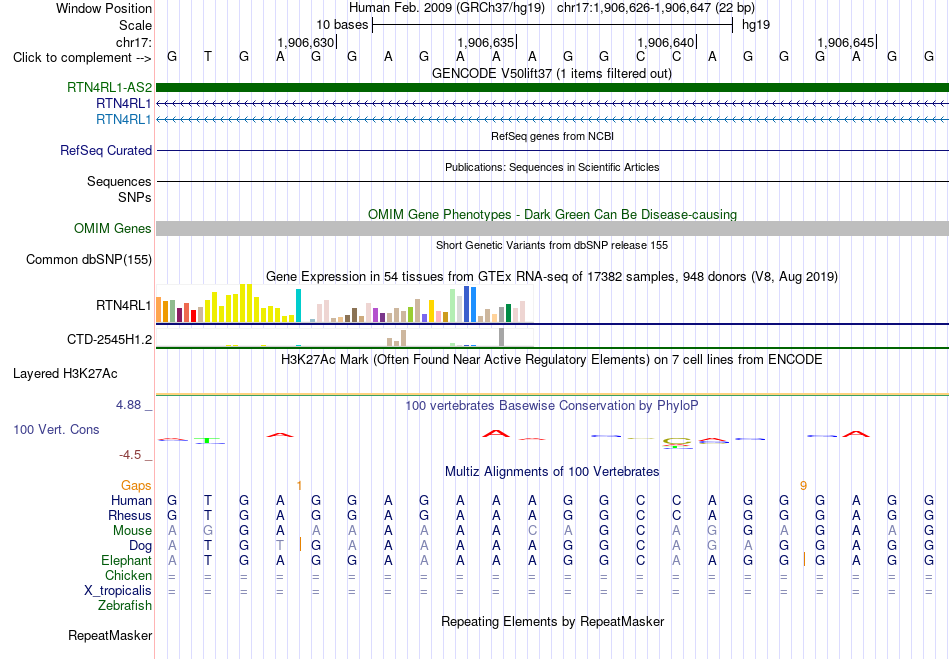The image size is (950, 659).
Task: Click the 1,906,645 coordinate on the ruler
Action: (x=846, y=42)
